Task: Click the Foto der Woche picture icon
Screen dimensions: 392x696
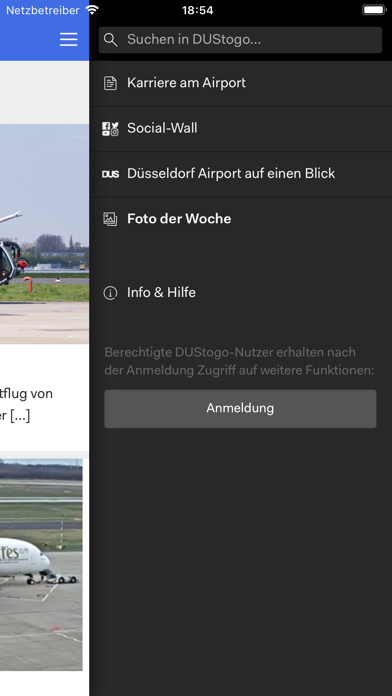Action: point(110,219)
